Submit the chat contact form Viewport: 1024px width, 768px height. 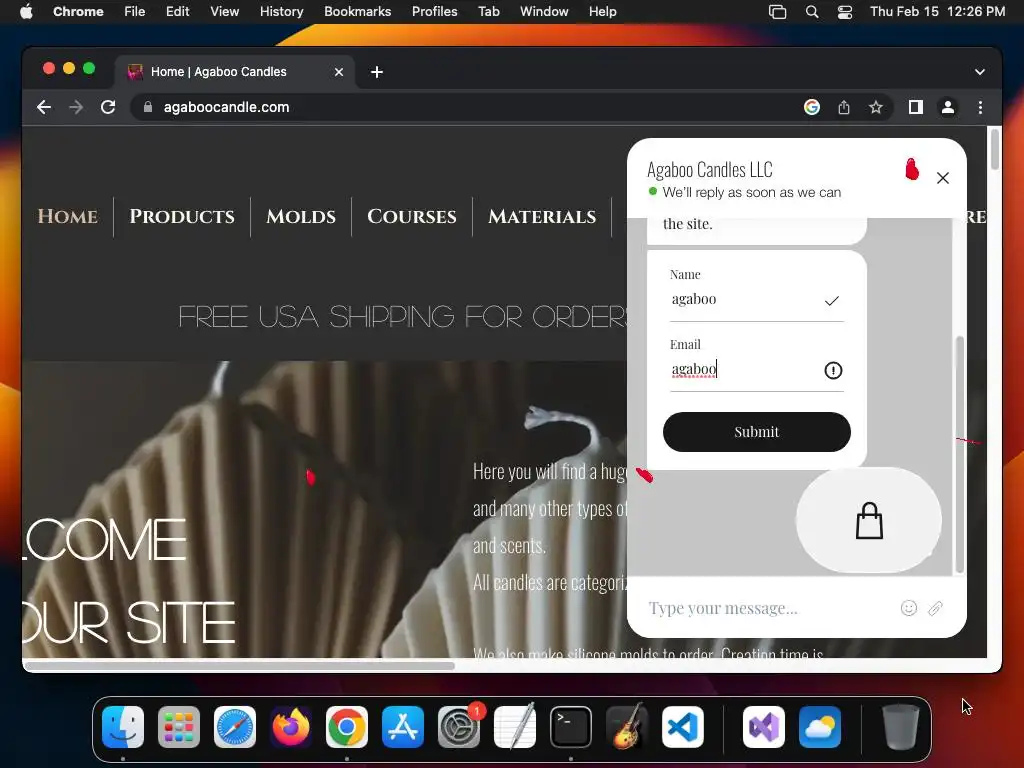(756, 432)
